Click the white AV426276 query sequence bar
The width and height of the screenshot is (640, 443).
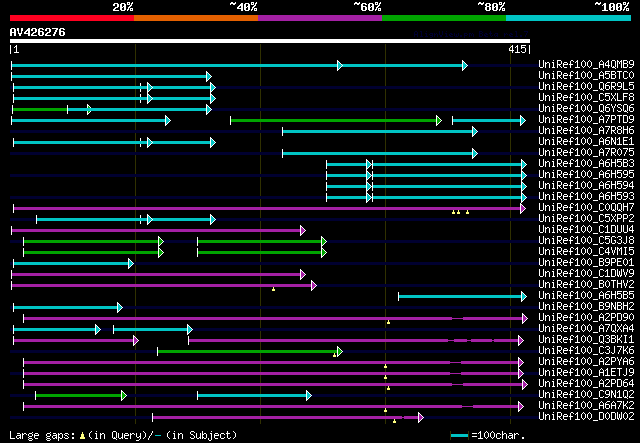[x=270, y=41]
